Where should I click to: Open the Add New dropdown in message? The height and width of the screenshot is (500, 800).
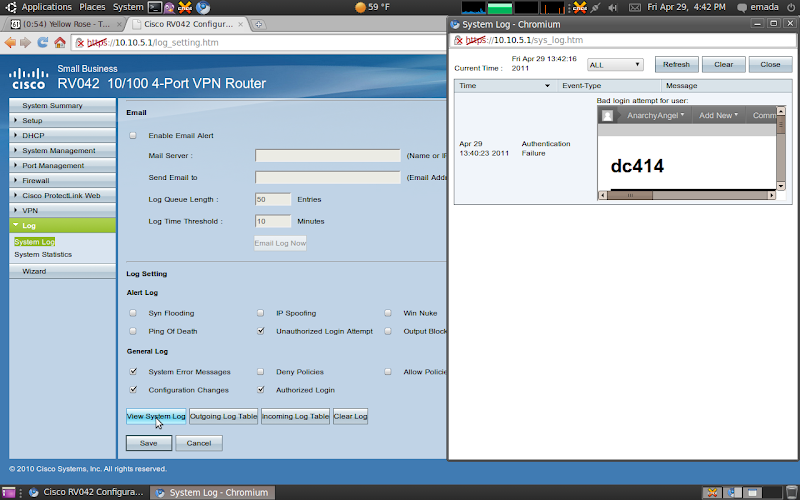(x=718, y=116)
